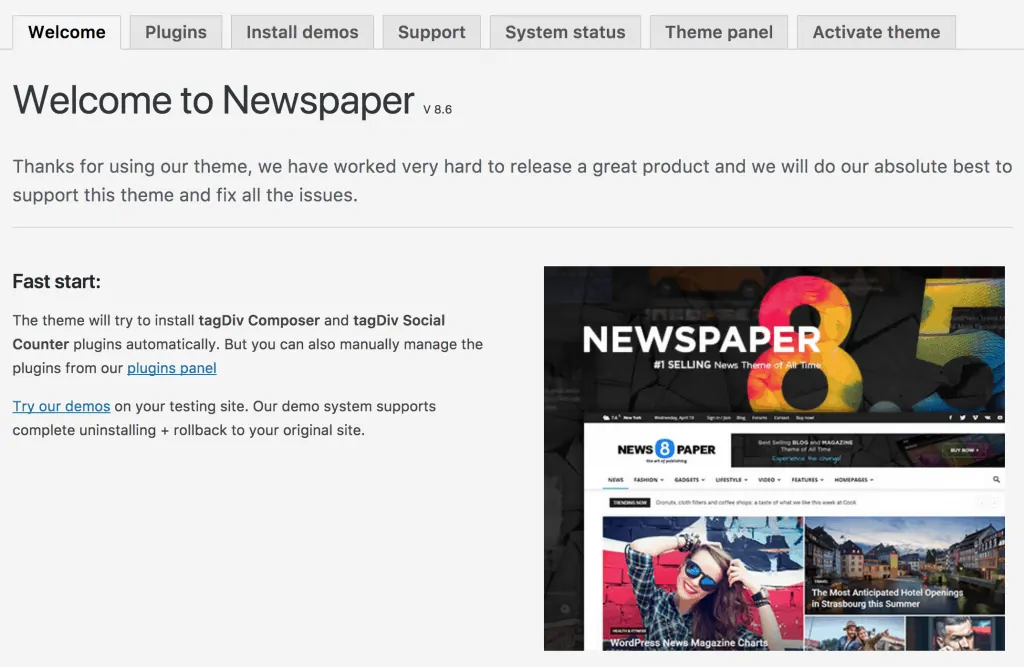This screenshot has height=667, width=1024.
Task: Click the tagDiv Composer bold text
Action: [259, 320]
